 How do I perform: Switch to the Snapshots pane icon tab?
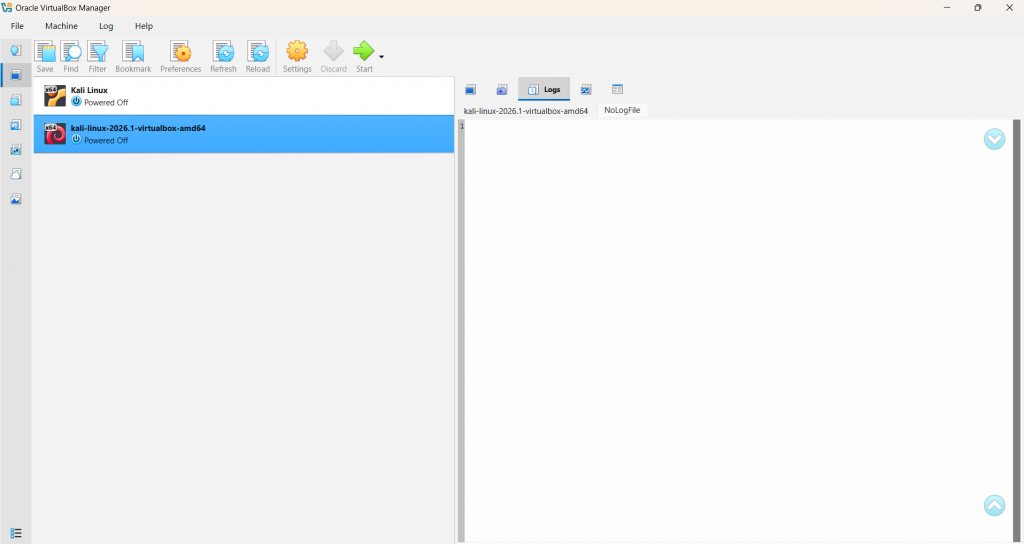click(x=502, y=89)
